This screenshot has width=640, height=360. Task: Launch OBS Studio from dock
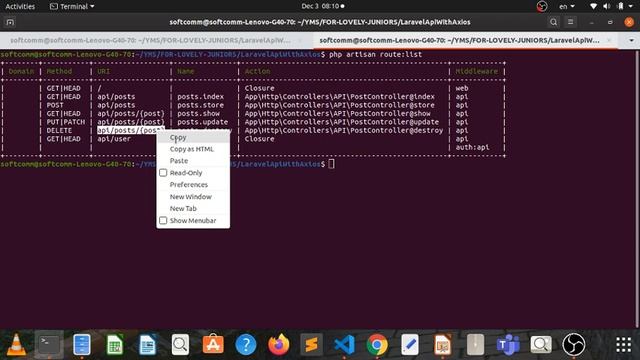click(x=574, y=345)
